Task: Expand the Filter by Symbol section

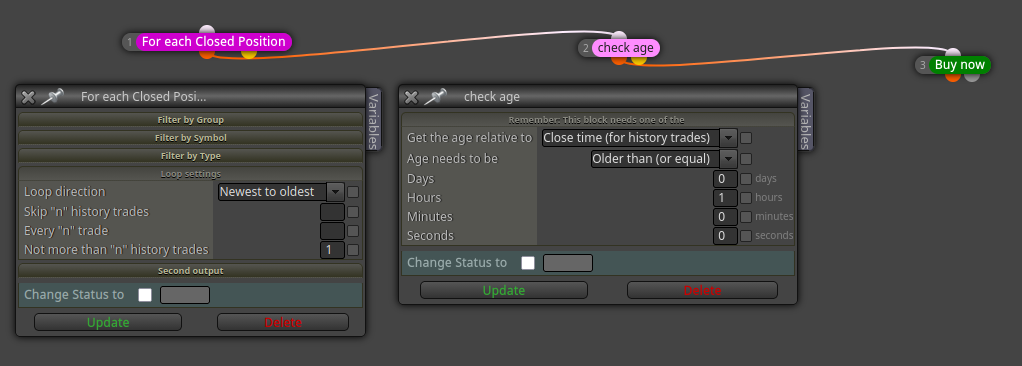Action: (x=190, y=138)
